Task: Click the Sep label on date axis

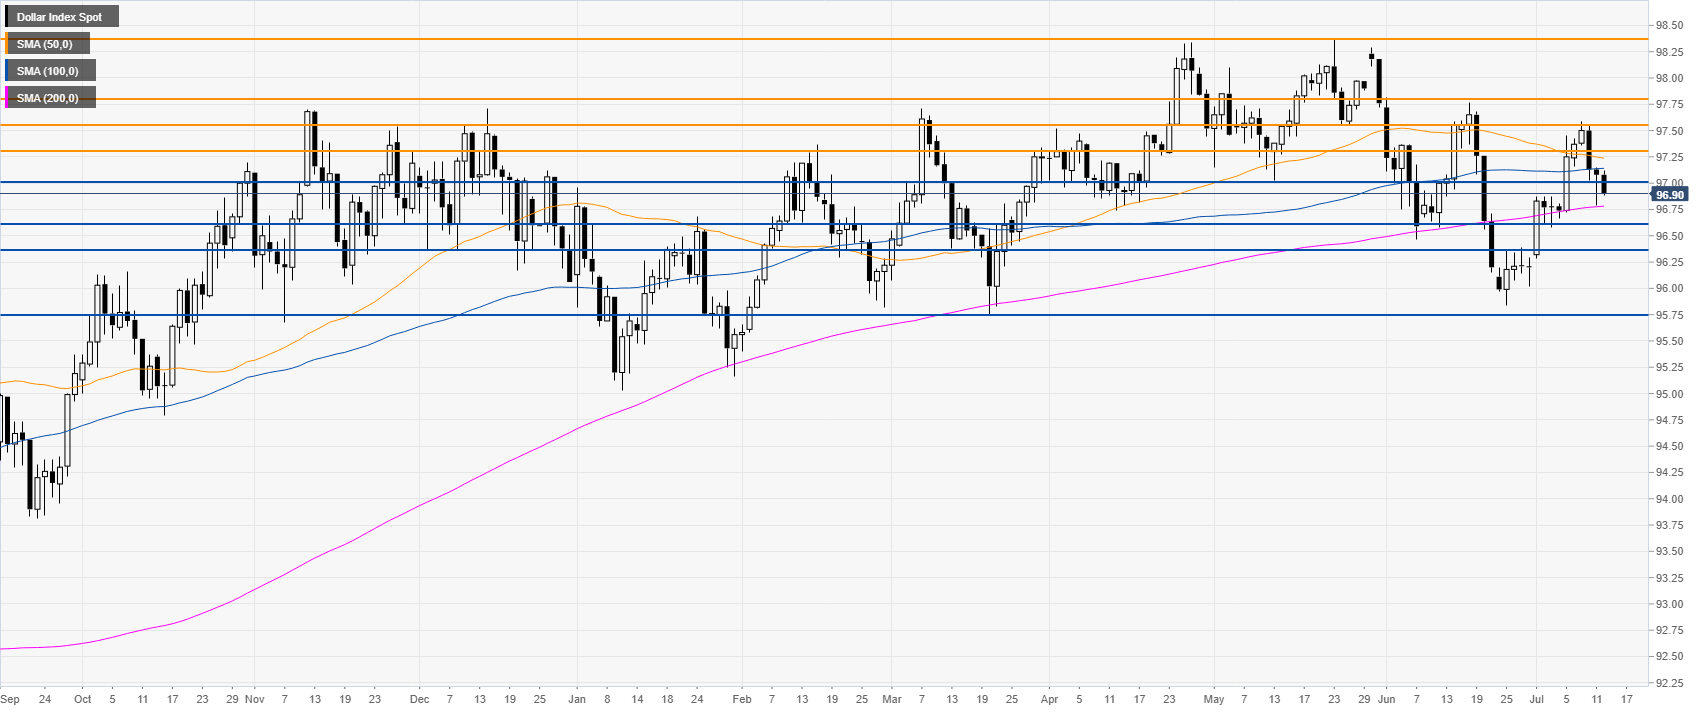Action: pos(10,699)
